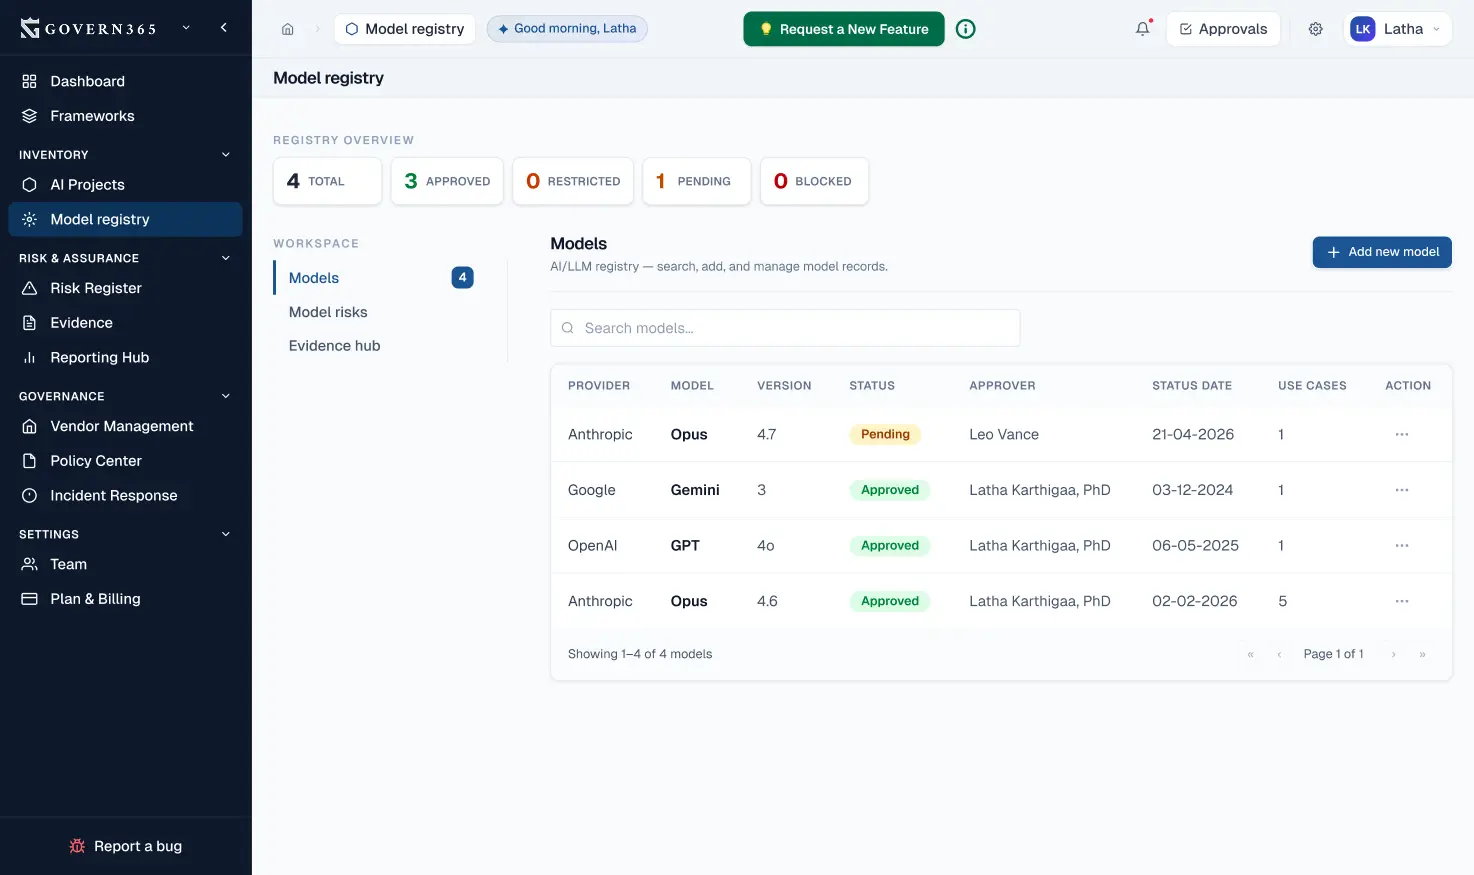Click the Add new model button

point(1381,252)
